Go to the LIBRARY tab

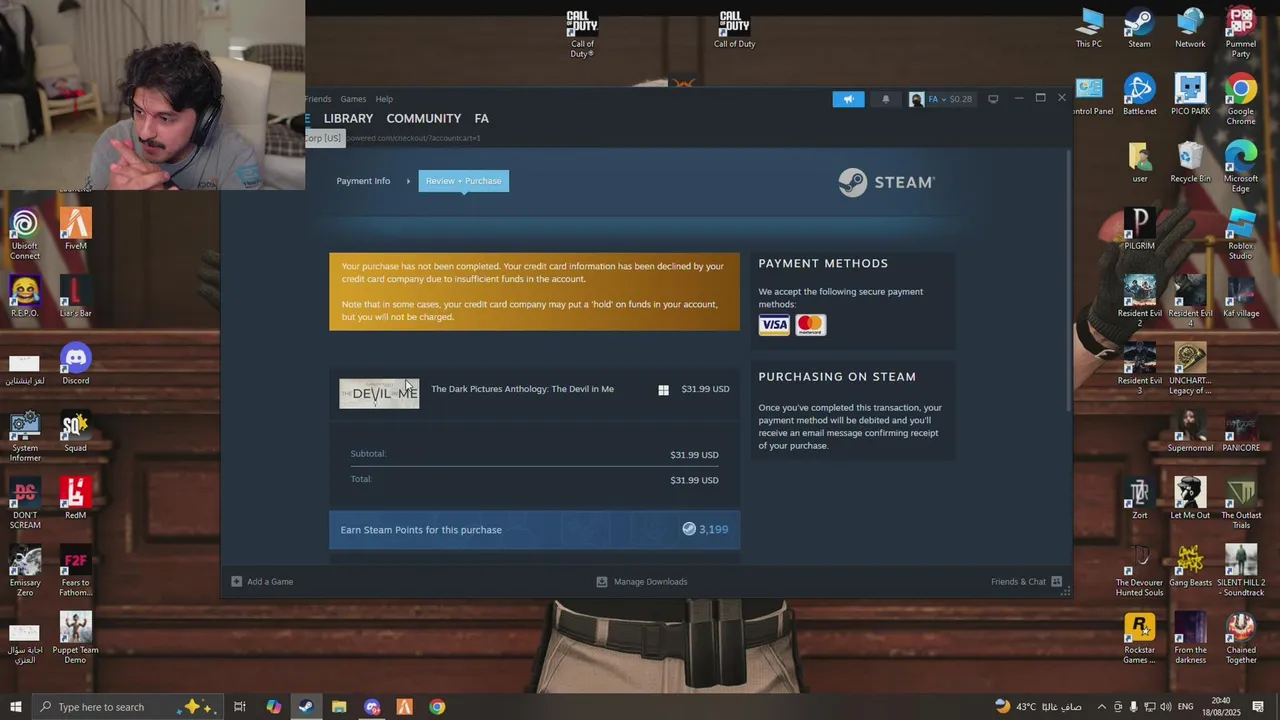[348, 118]
